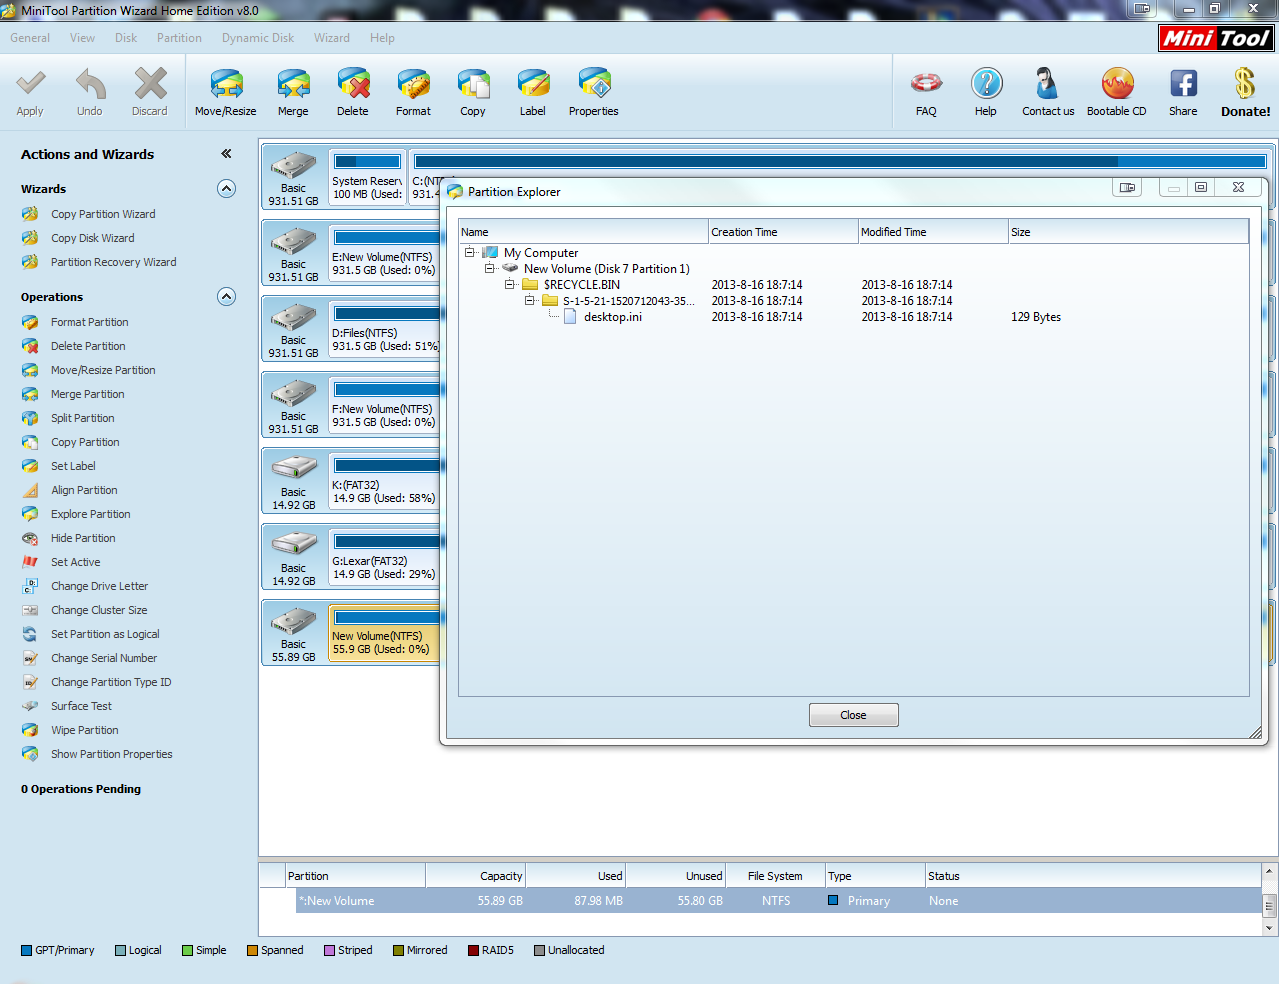Image resolution: width=1279 pixels, height=984 pixels.
Task: Open the Partition Recovery Wizard link
Action: point(114,262)
